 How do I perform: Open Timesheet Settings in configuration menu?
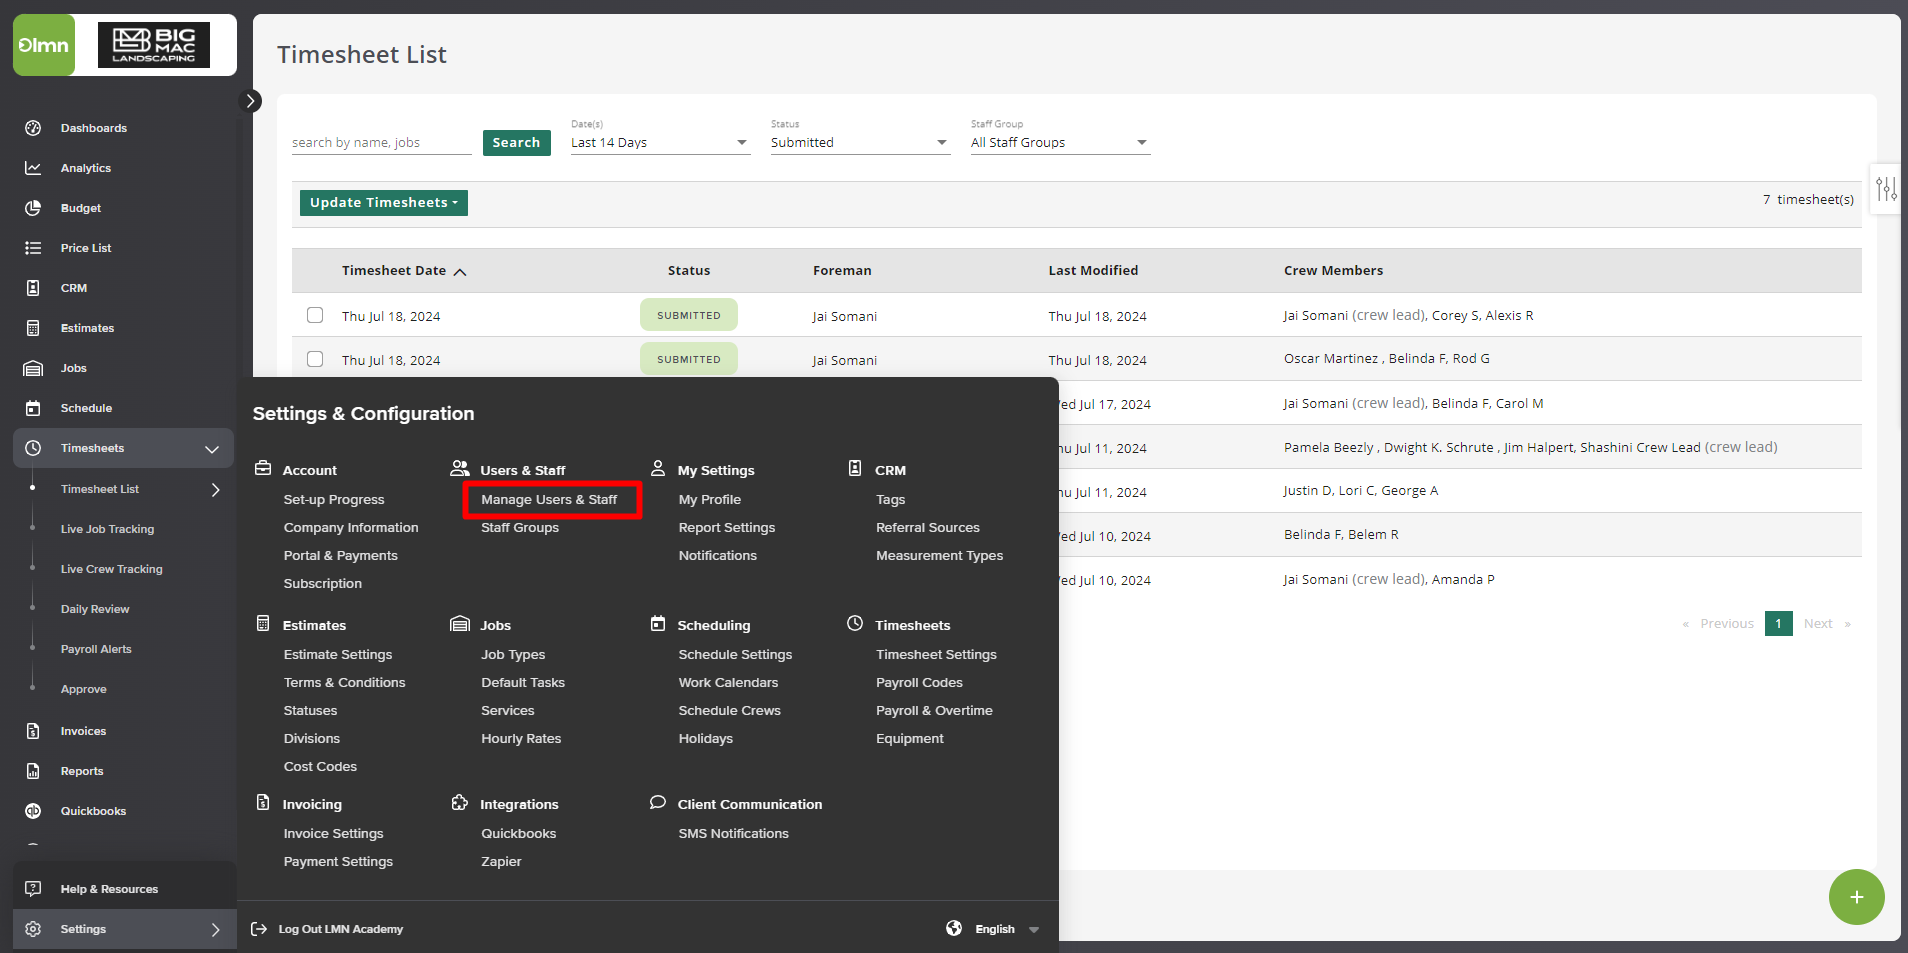[936, 655]
